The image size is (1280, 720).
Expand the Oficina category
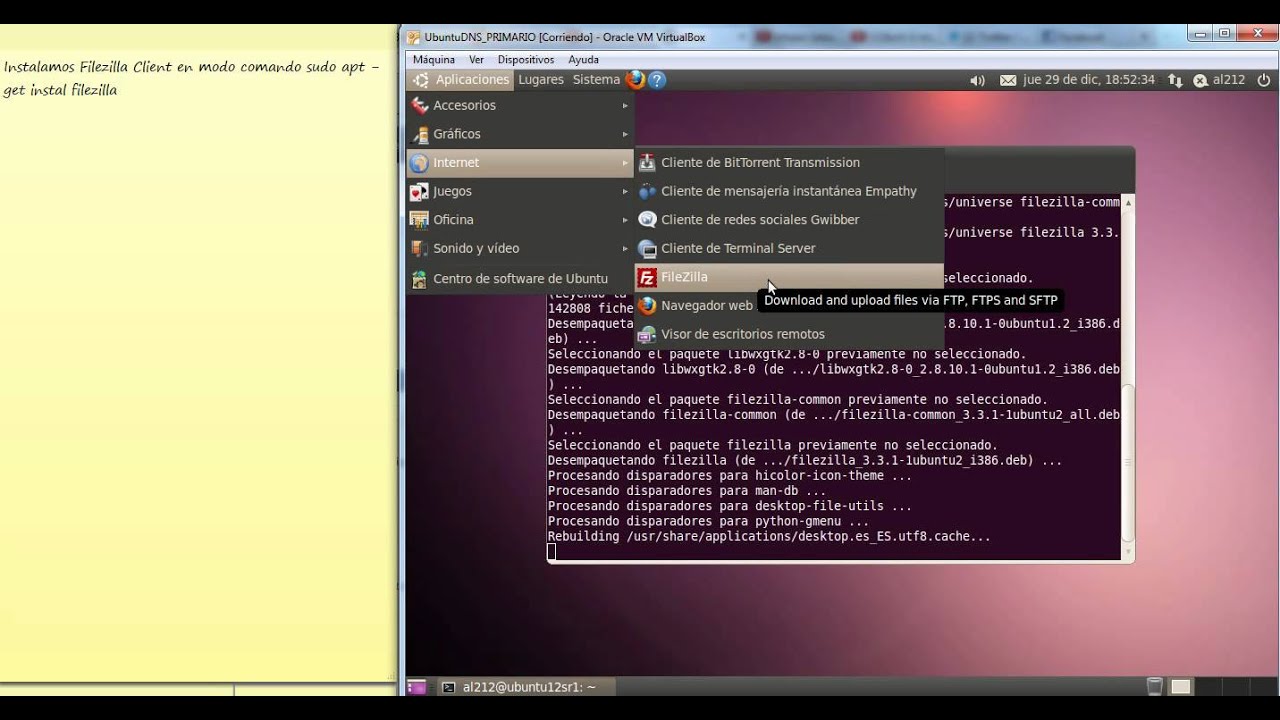(x=520, y=220)
